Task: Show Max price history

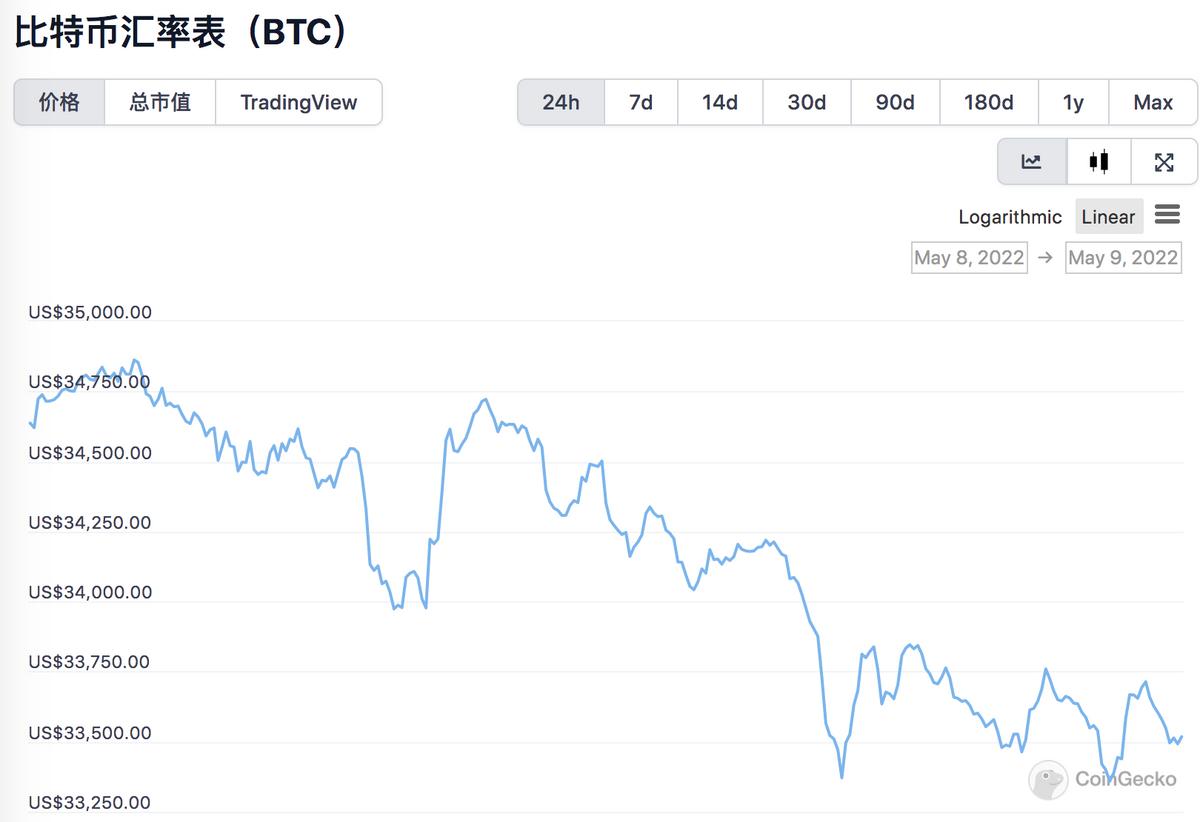Action: [x=1153, y=102]
